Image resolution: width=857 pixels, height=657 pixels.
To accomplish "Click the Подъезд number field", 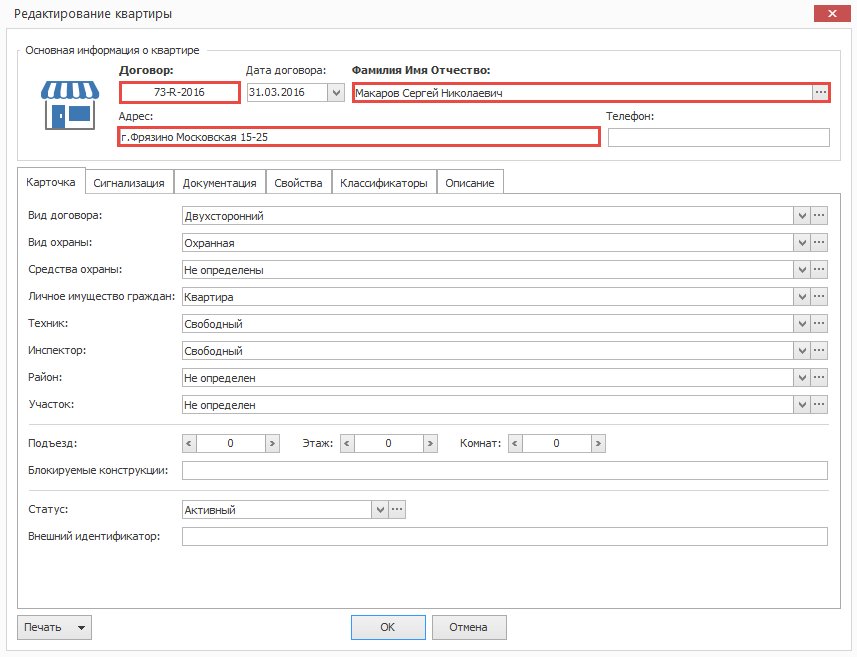I will tap(231, 443).
